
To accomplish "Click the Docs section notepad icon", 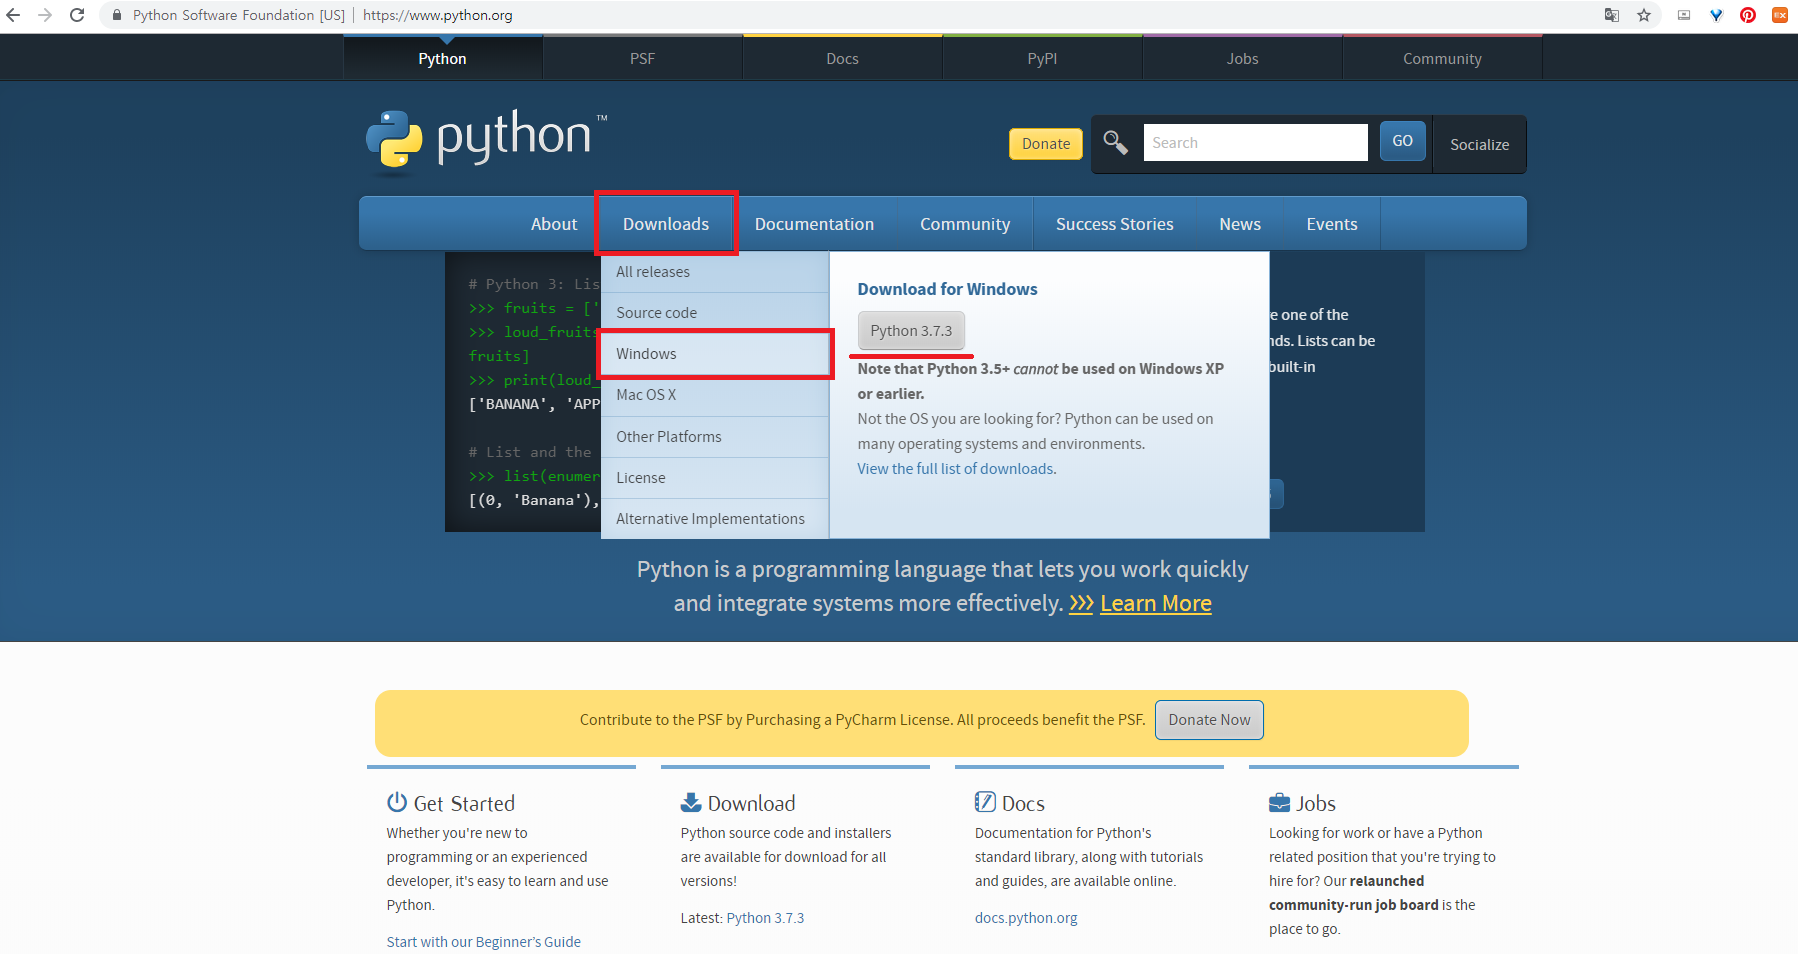I will coord(985,802).
